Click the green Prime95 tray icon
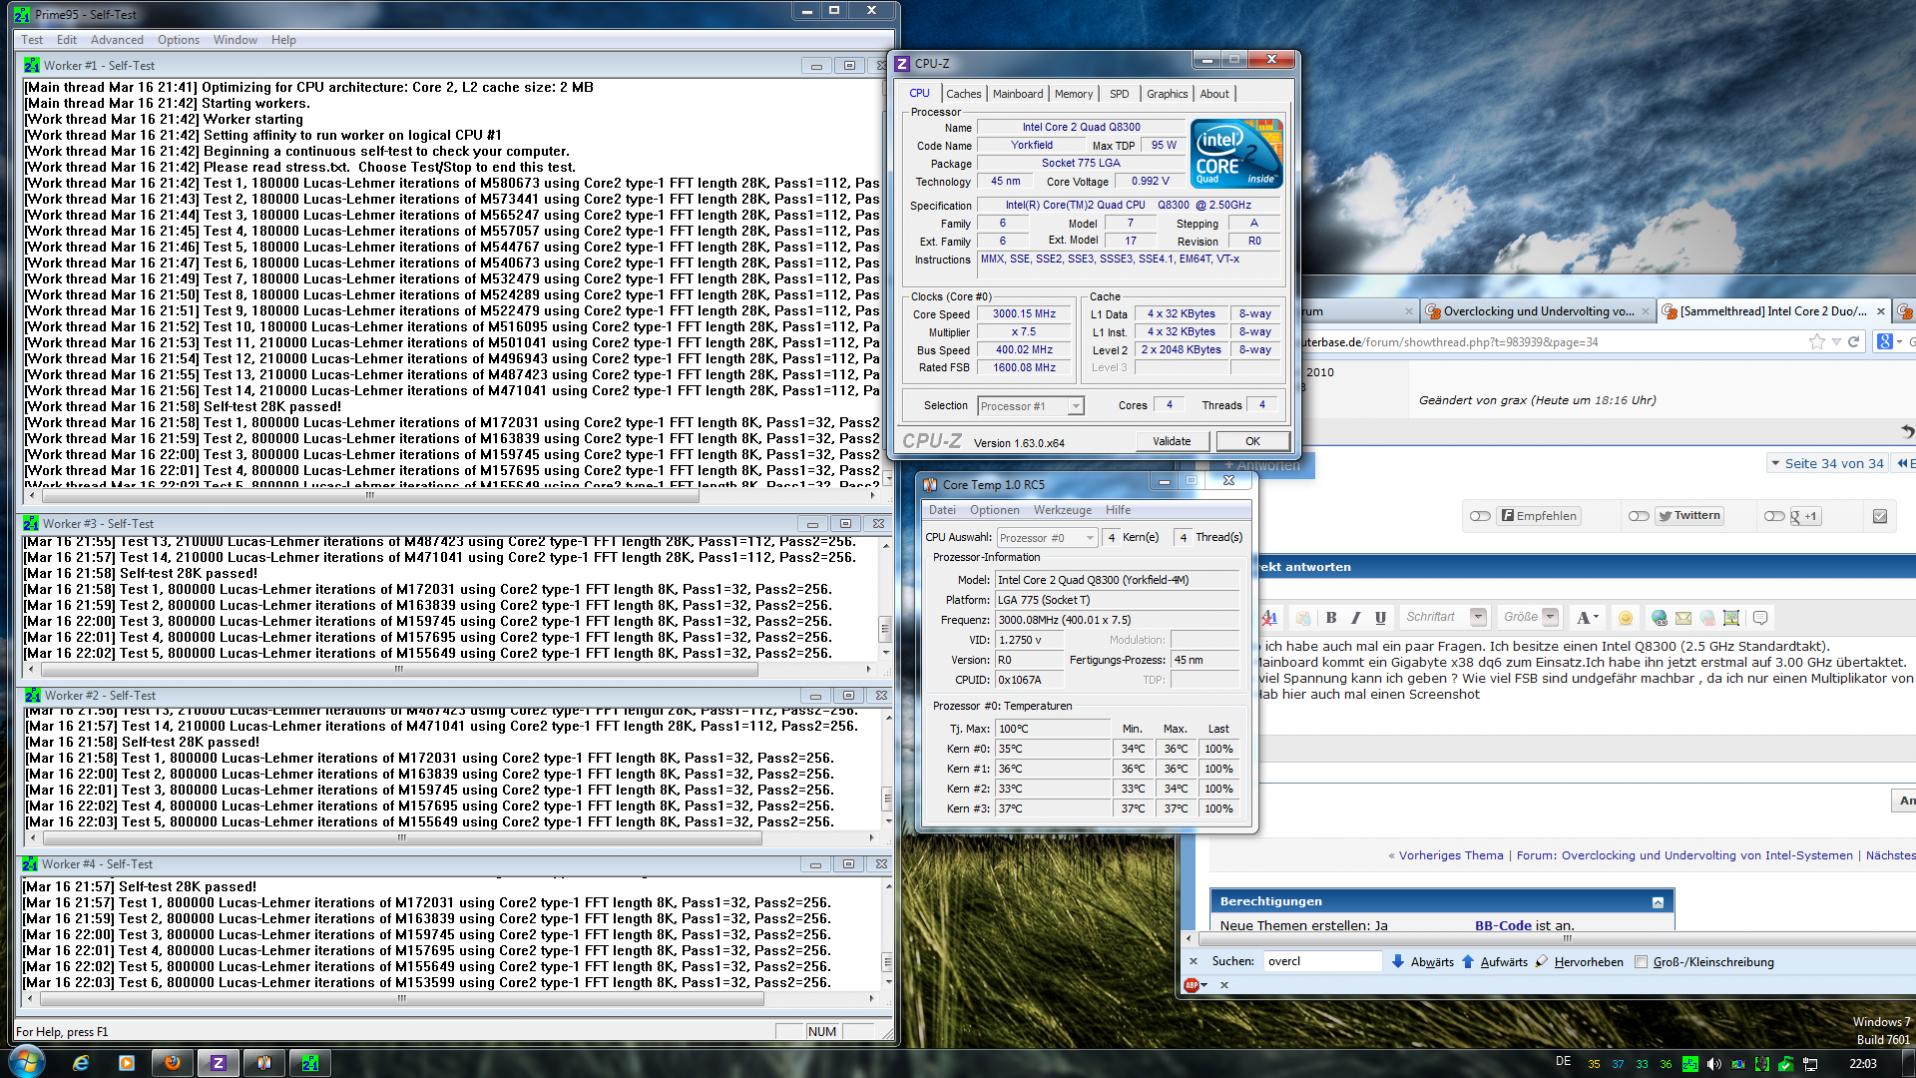This screenshot has height=1078, width=1916. 1690,1064
